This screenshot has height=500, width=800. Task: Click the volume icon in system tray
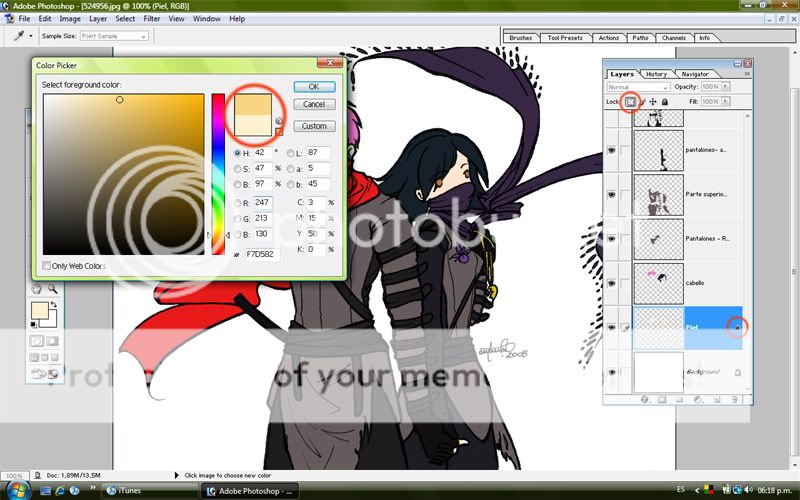coord(748,490)
